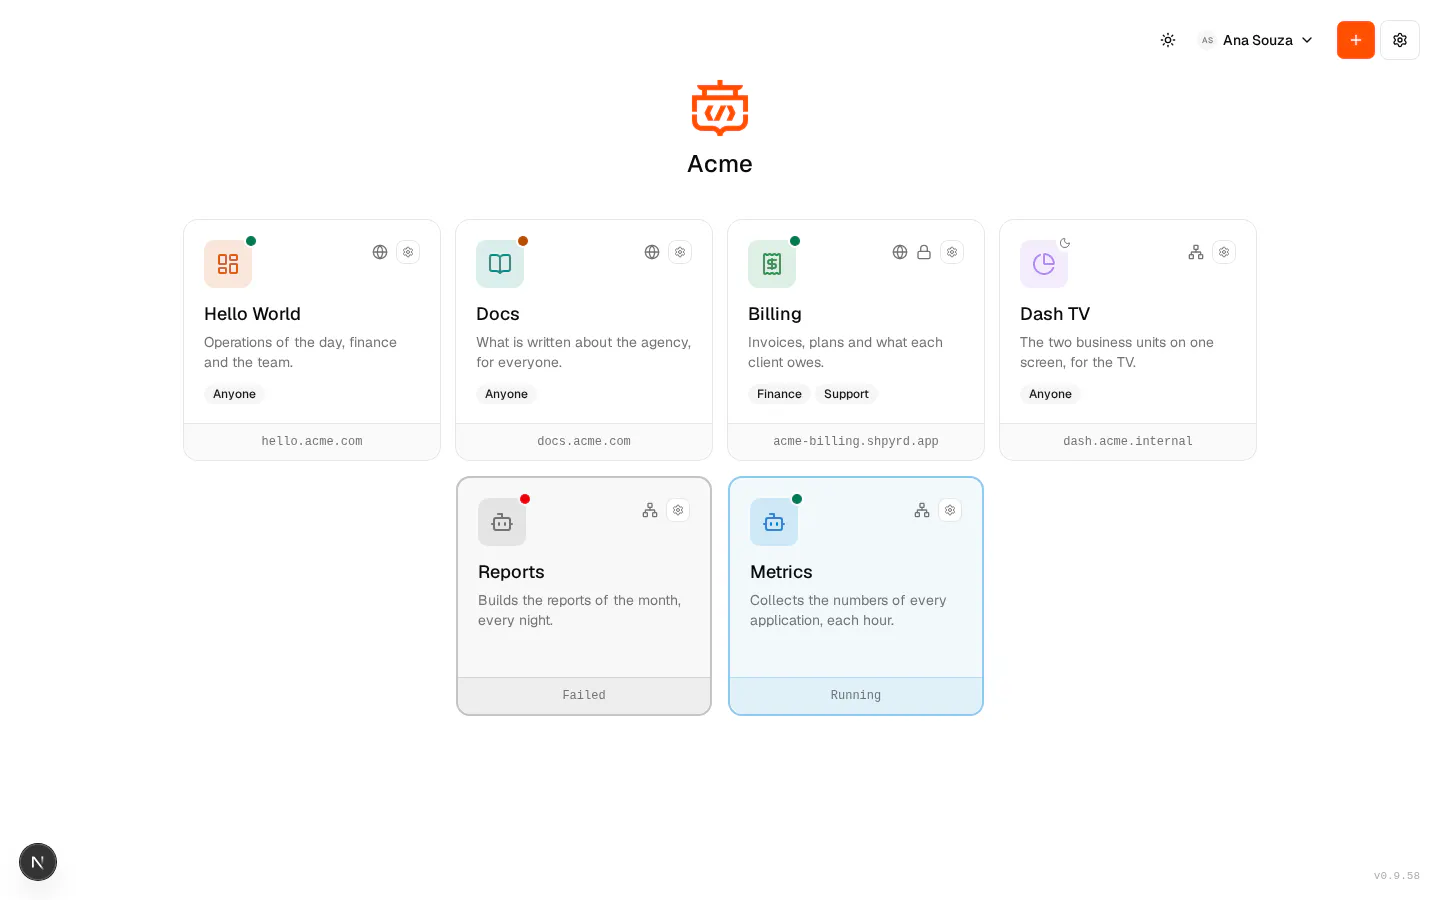Click the lock icon on Billing card
Screen dimensions: 1440x900
coord(924,252)
